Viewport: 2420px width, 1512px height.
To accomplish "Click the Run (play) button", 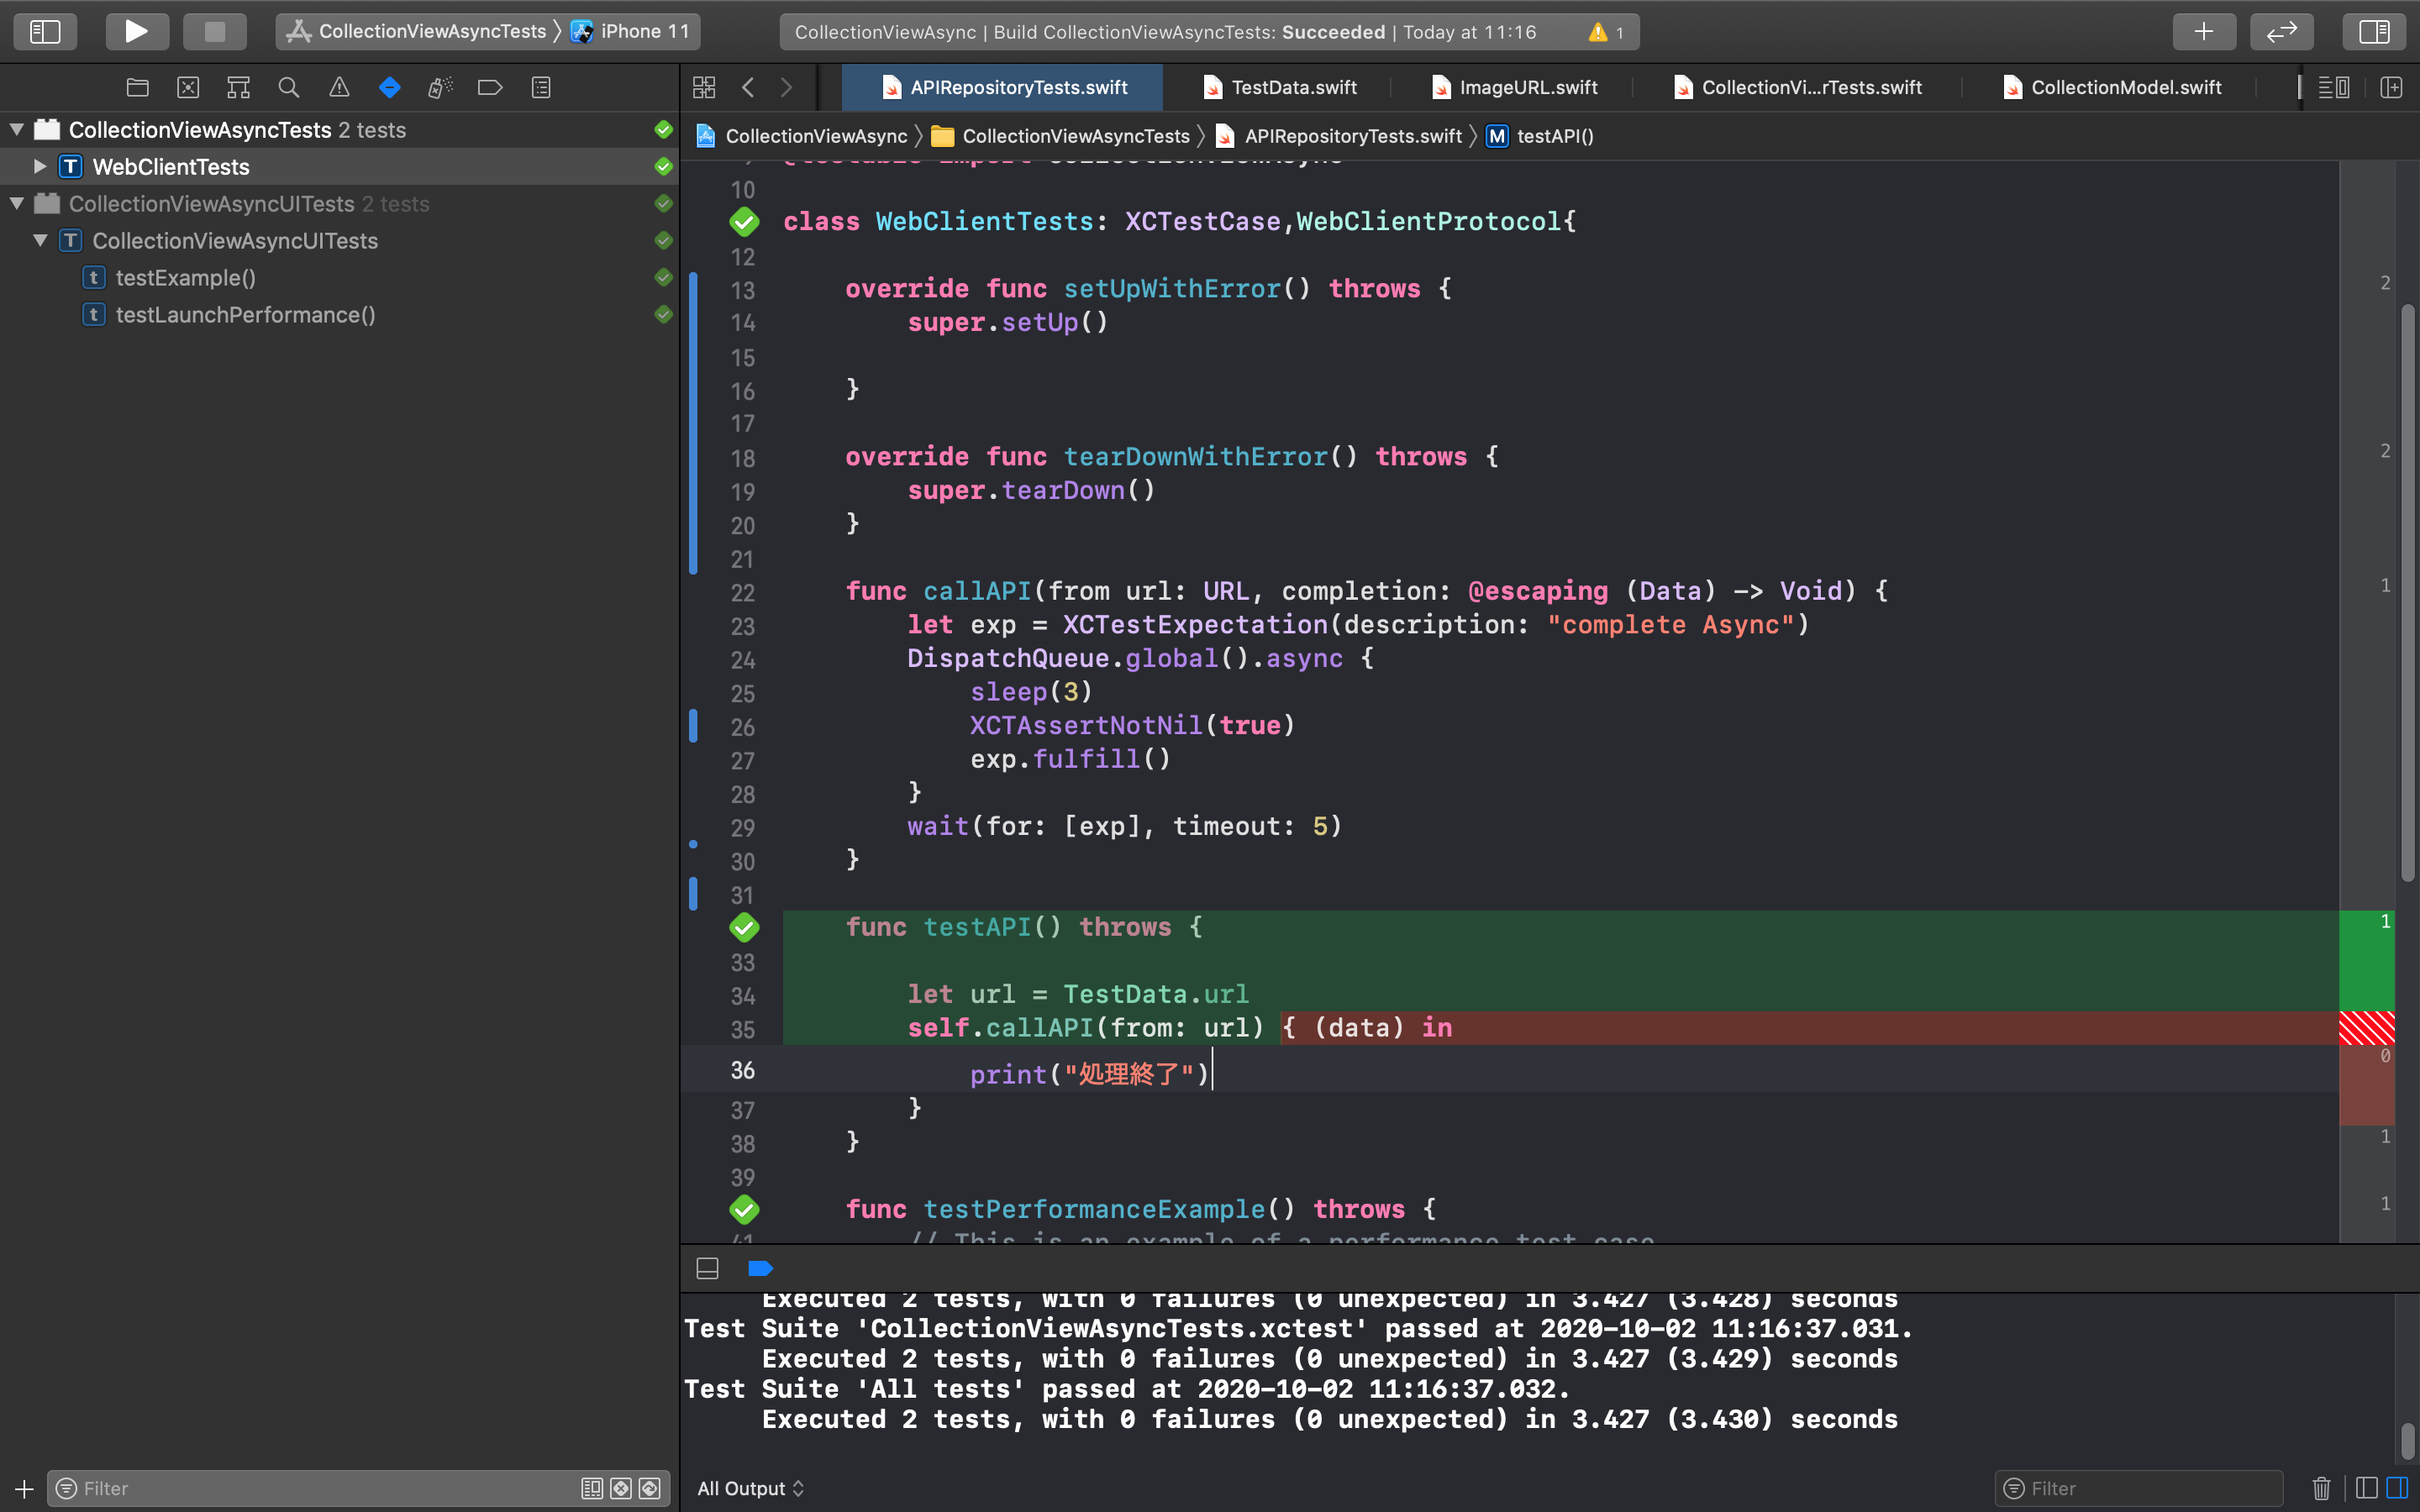I will (x=136, y=31).
